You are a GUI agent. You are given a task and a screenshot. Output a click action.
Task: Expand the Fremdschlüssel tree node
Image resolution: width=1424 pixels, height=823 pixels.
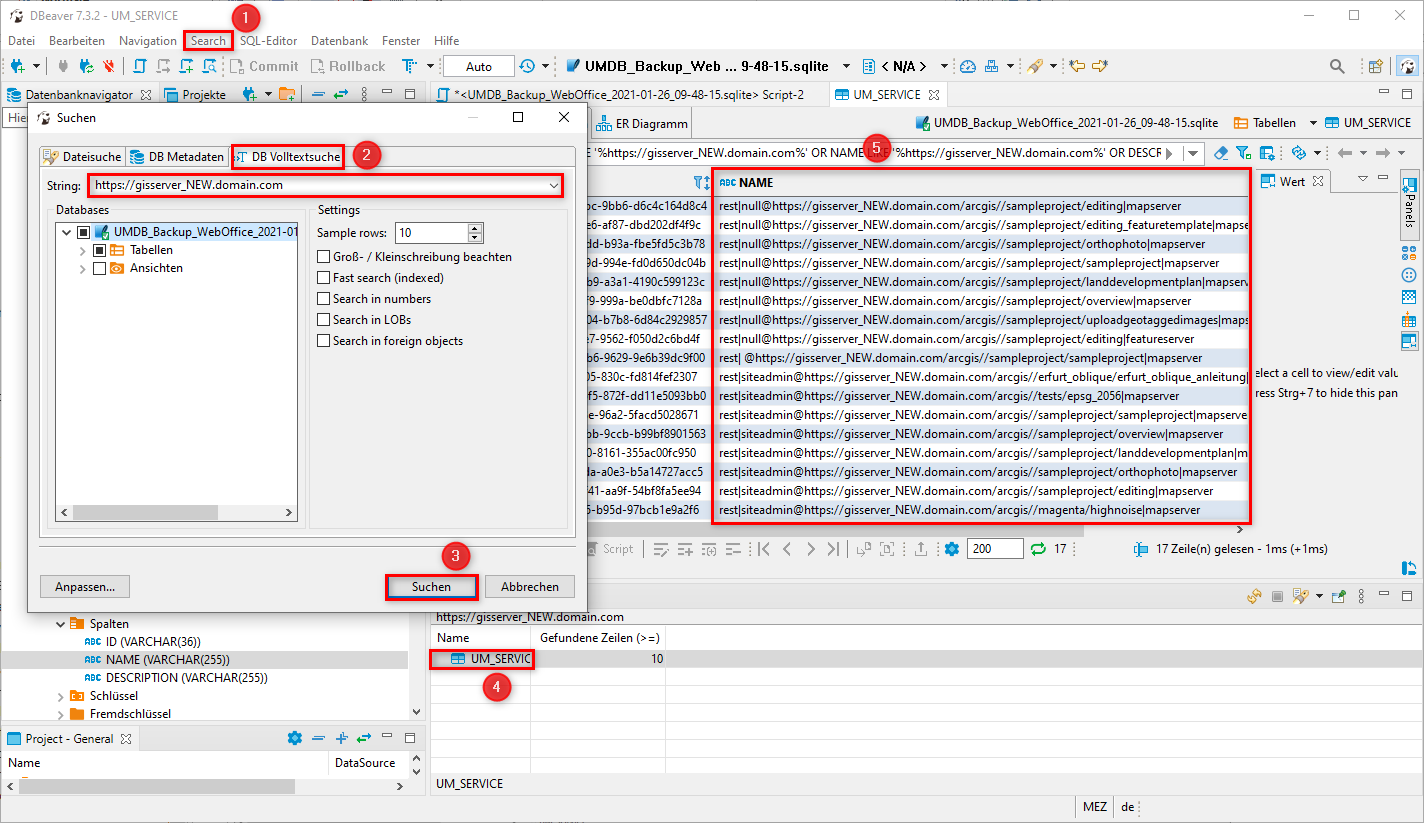tap(62, 714)
